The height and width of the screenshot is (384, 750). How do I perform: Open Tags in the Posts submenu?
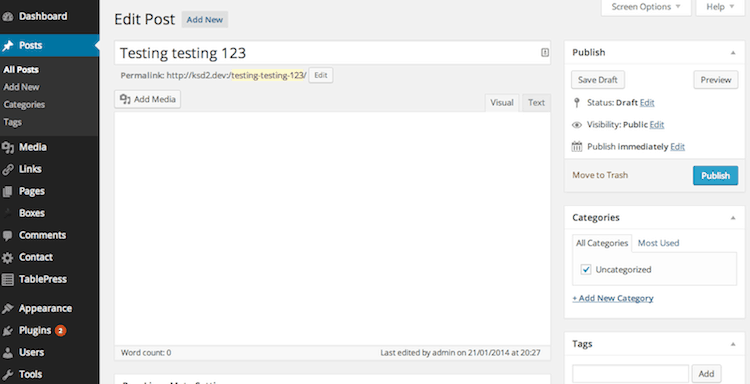pyautogui.click(x=12, y=122)
